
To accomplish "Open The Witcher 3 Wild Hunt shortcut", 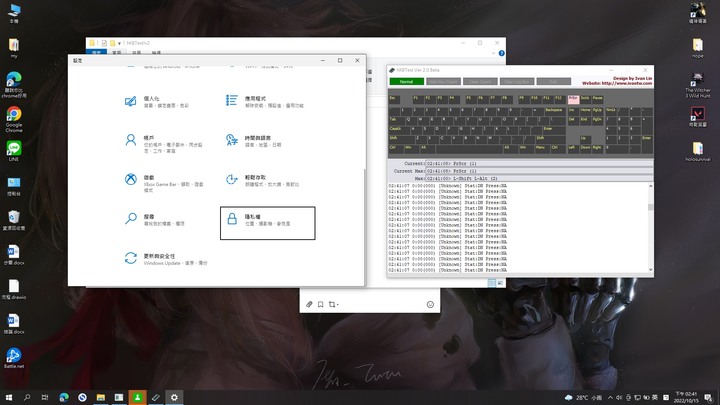I will [x=698, y=85].
